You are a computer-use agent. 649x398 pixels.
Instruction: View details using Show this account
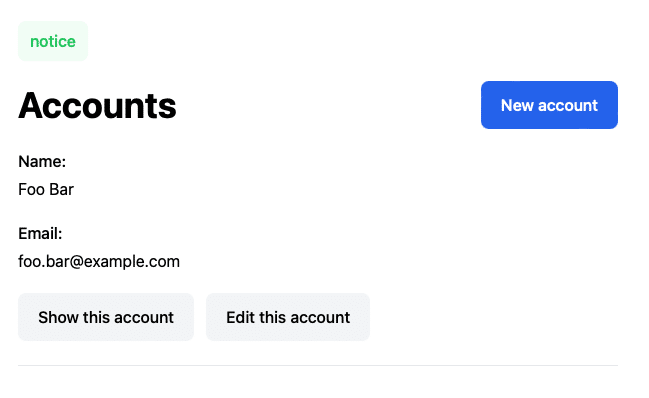pyautogui.click(x=106, y=317)
